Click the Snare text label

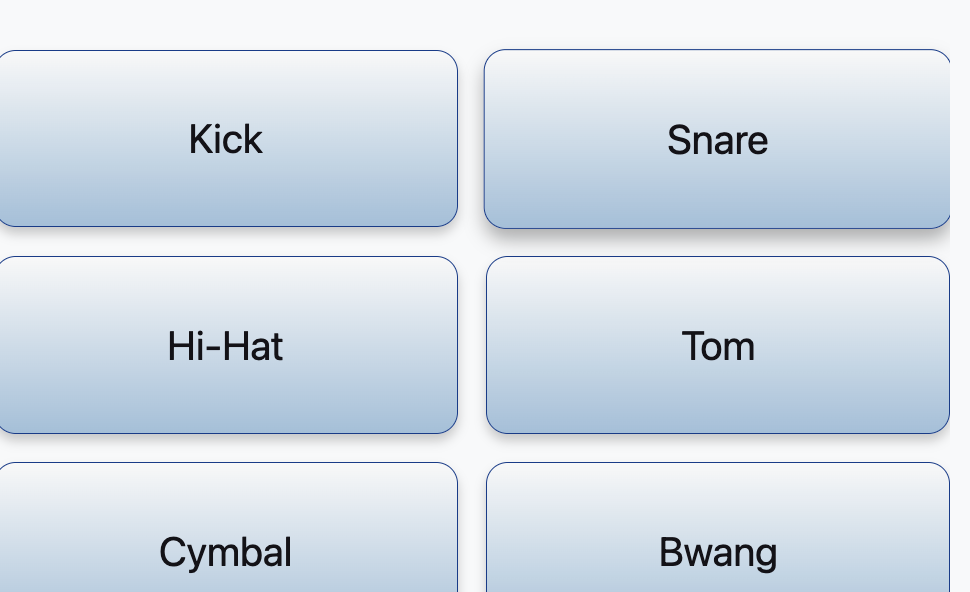717,140
